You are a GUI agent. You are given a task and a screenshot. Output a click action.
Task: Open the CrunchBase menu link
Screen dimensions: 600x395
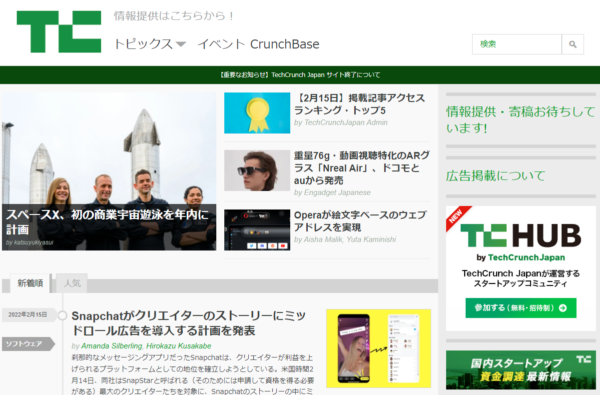point(285,44)
